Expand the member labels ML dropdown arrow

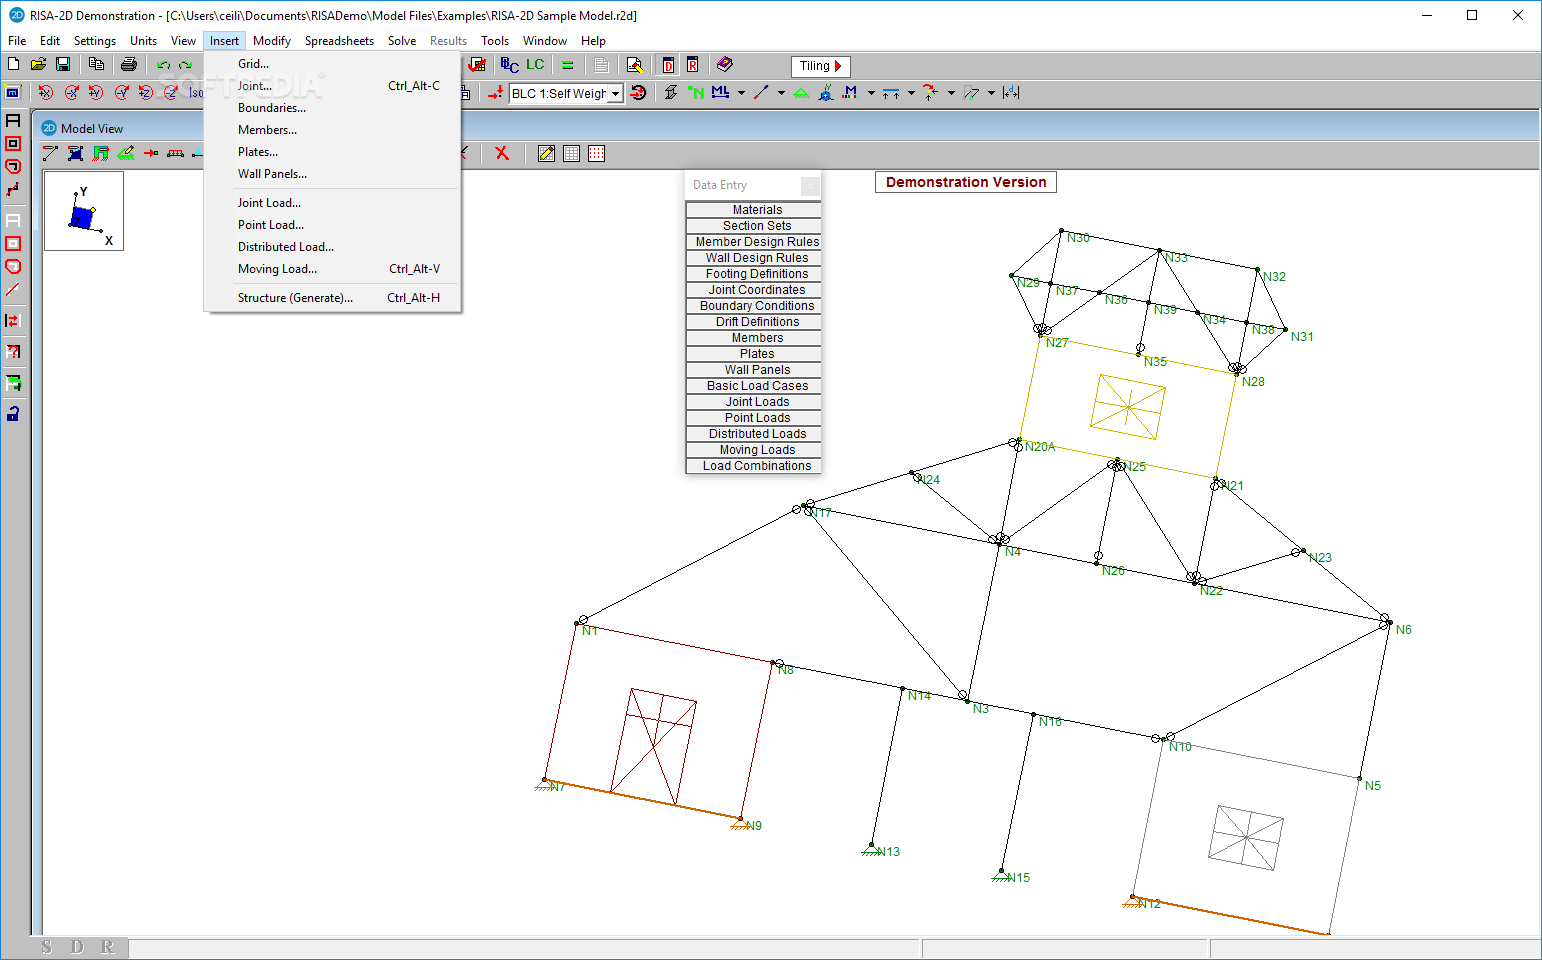[741, 93]
